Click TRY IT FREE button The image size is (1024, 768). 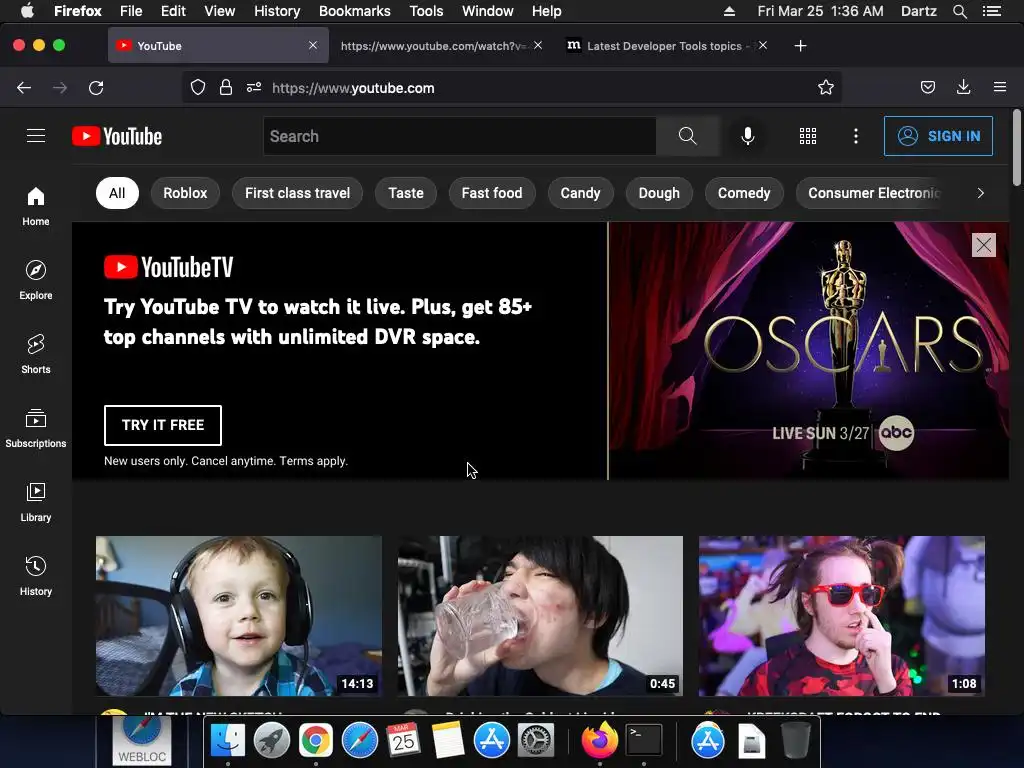[x=163, y=425]
